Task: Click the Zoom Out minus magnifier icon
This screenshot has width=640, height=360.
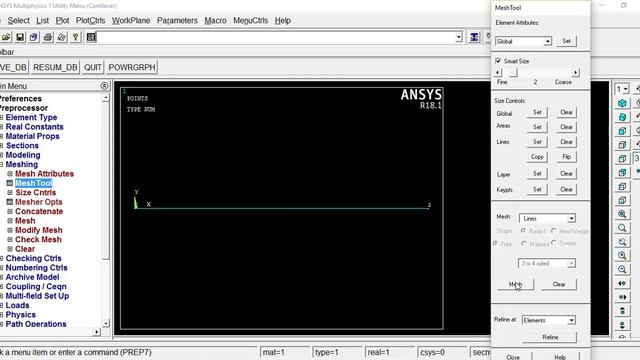Action: point(622,269)
